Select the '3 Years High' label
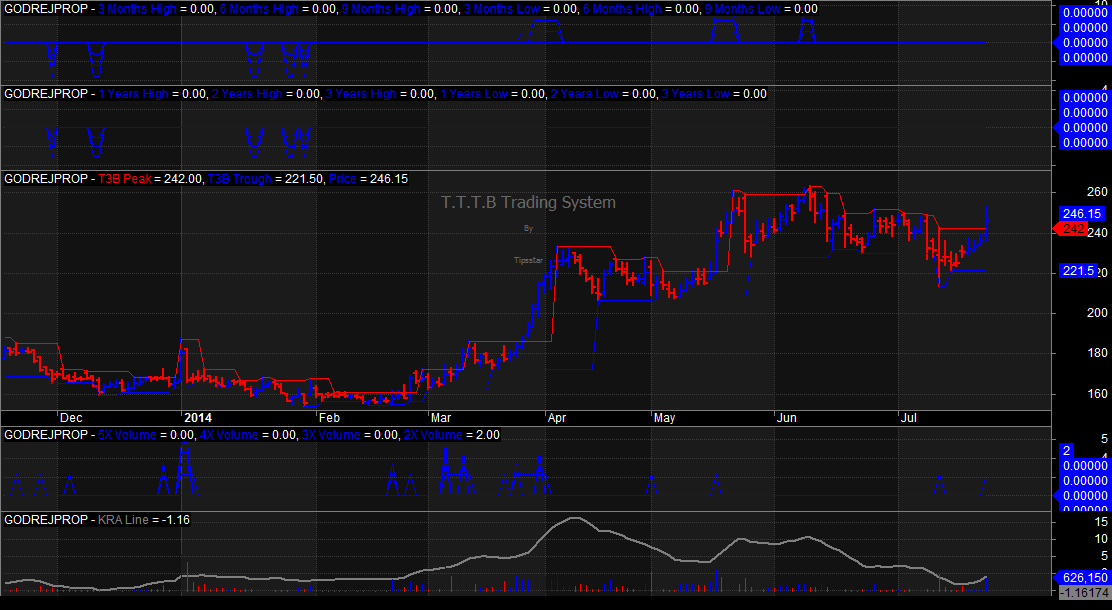This screenshot has width=1112, height=610. 361,94
